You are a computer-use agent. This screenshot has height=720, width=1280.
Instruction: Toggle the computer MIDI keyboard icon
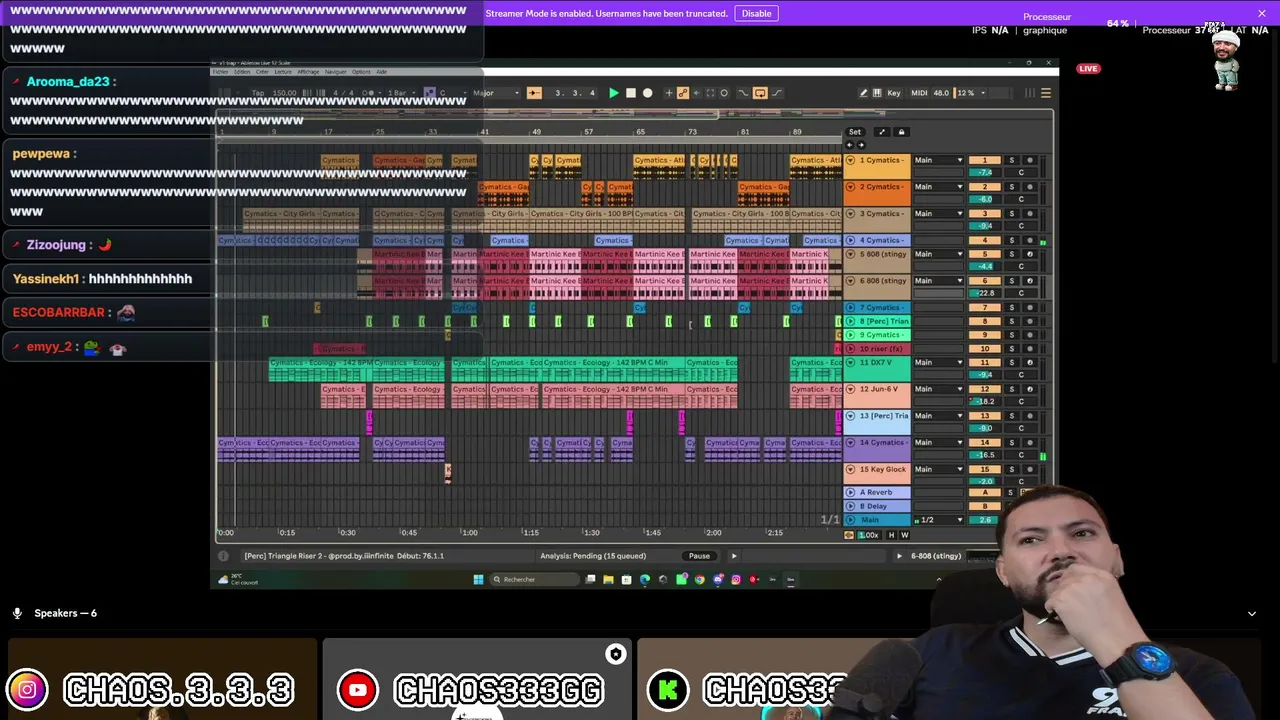click(x=877, y=93)
